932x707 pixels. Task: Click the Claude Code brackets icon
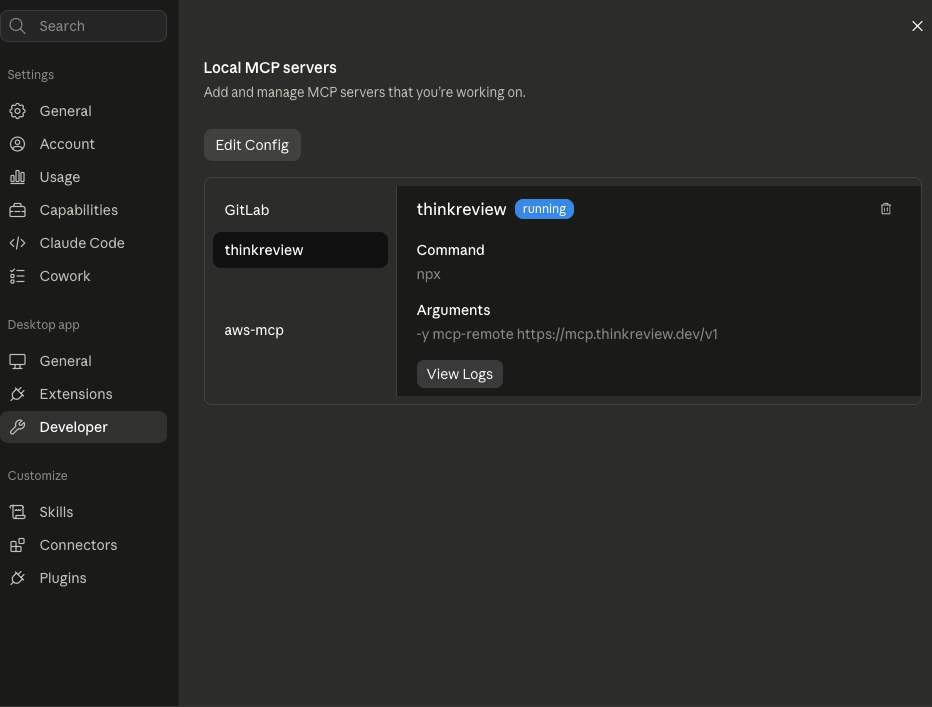coord(18,243)
